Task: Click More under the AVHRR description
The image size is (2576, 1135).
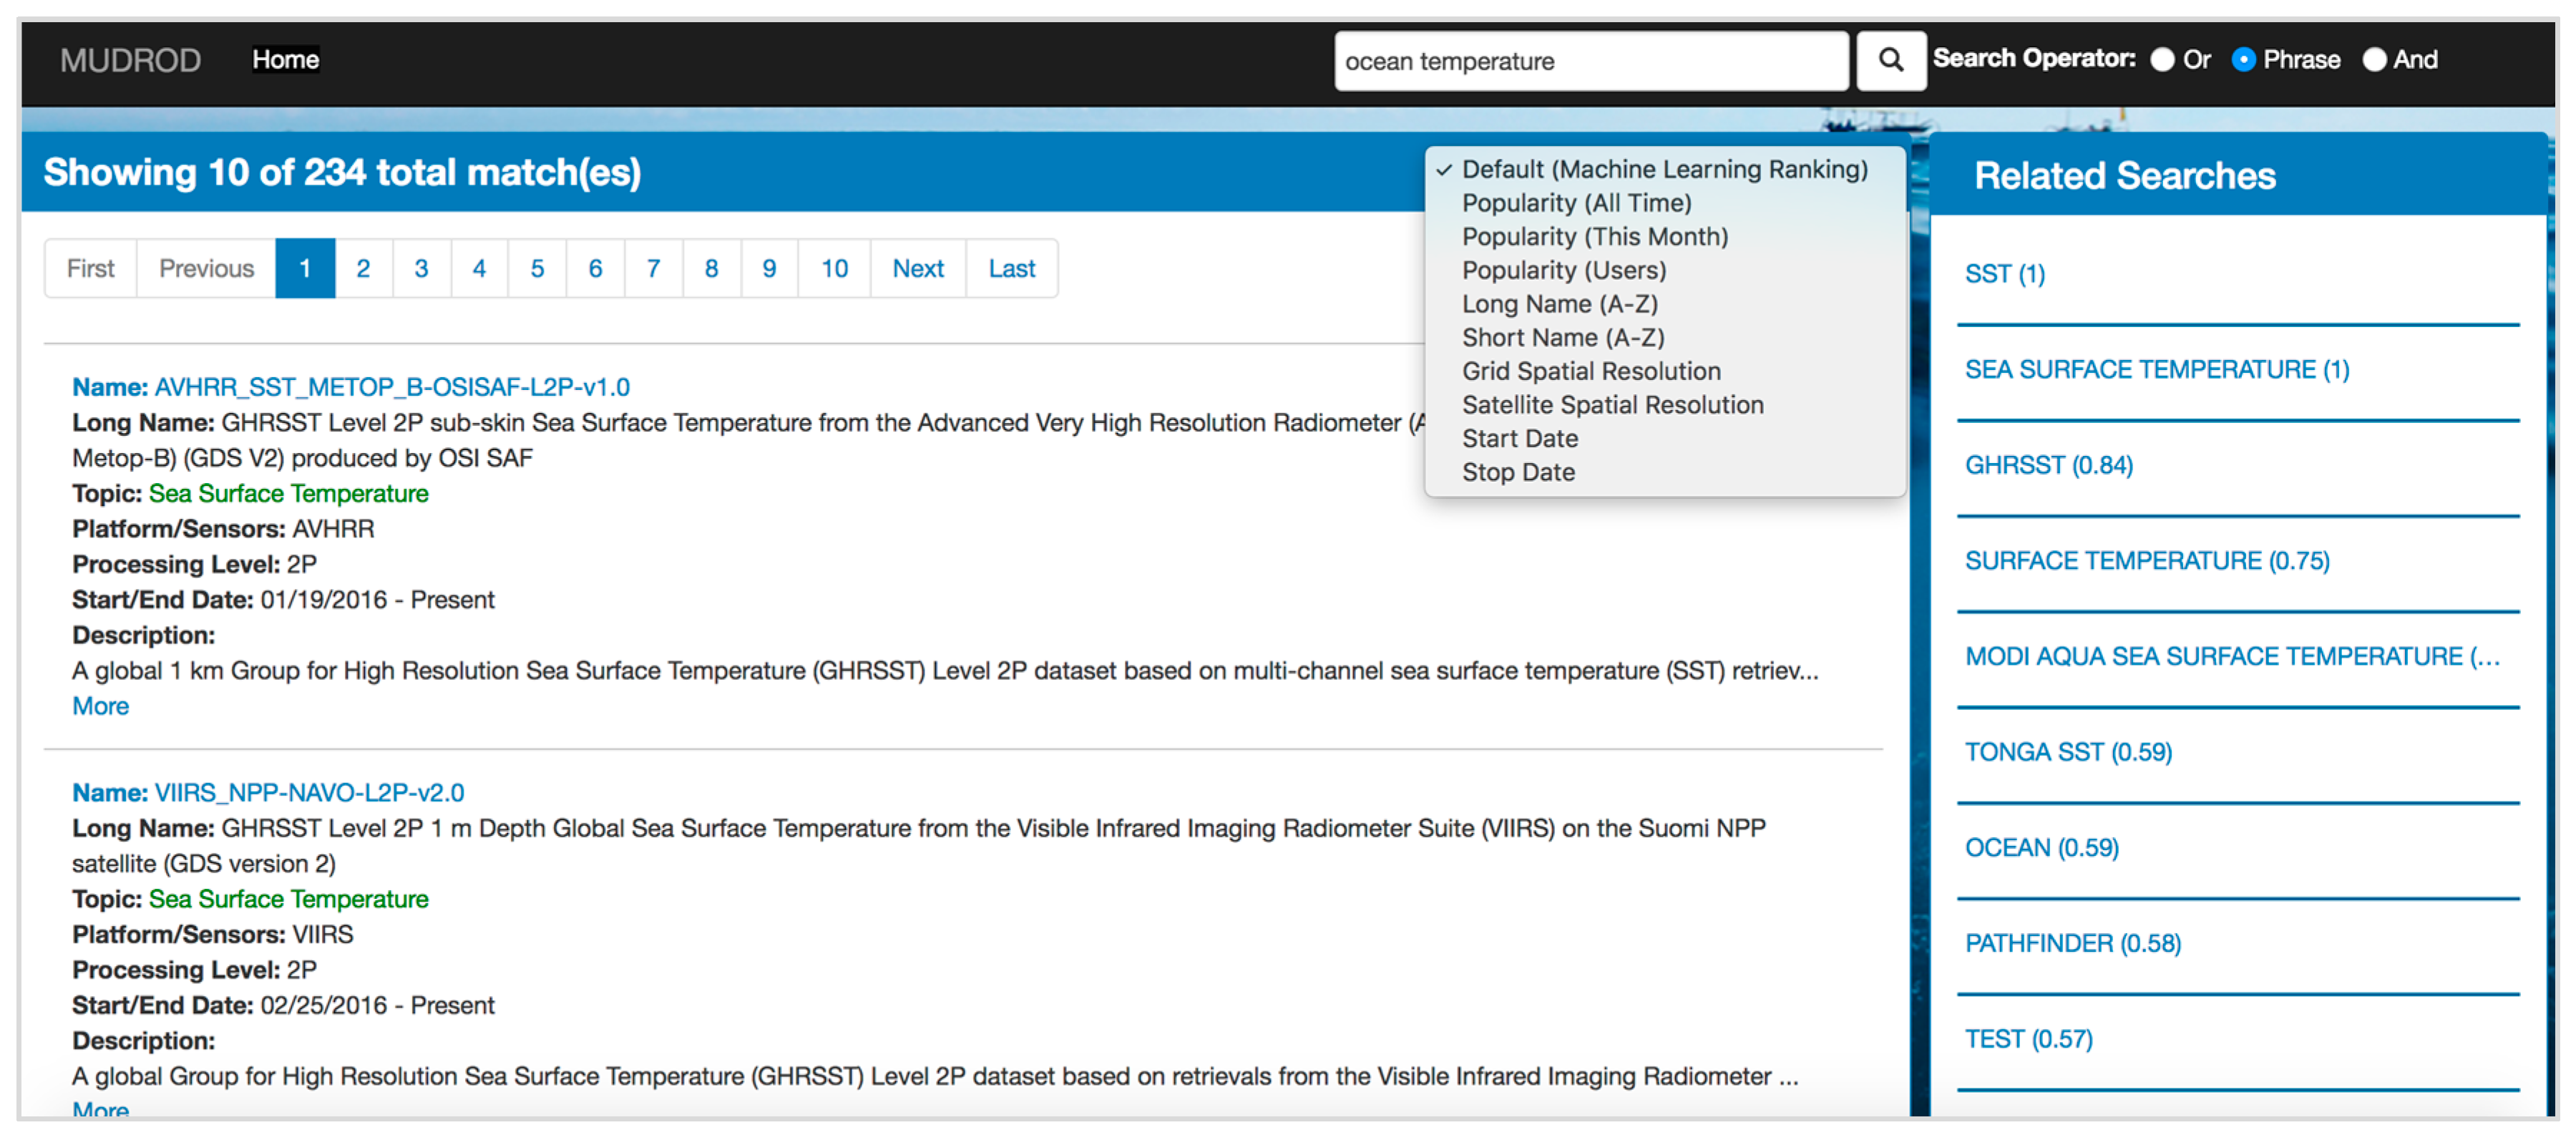Action: point(100,706)
